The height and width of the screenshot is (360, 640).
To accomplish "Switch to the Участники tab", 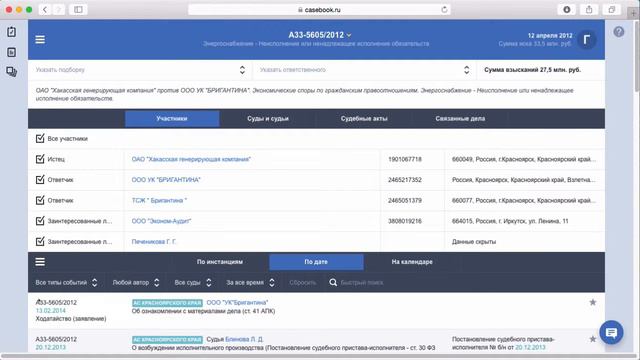I will [172, 119].
